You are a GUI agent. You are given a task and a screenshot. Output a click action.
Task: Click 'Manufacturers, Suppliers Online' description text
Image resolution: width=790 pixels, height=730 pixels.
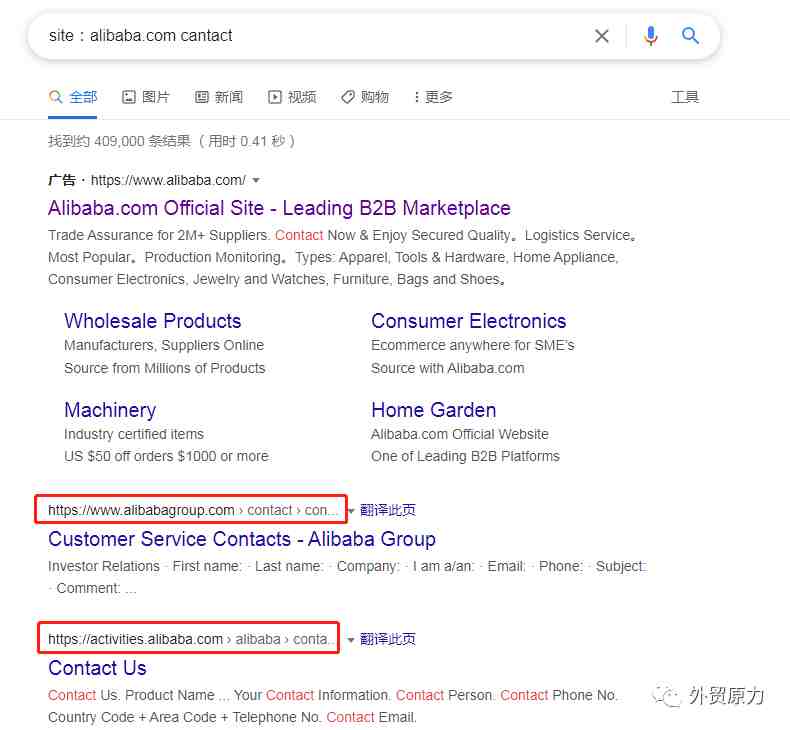(164, 345)
